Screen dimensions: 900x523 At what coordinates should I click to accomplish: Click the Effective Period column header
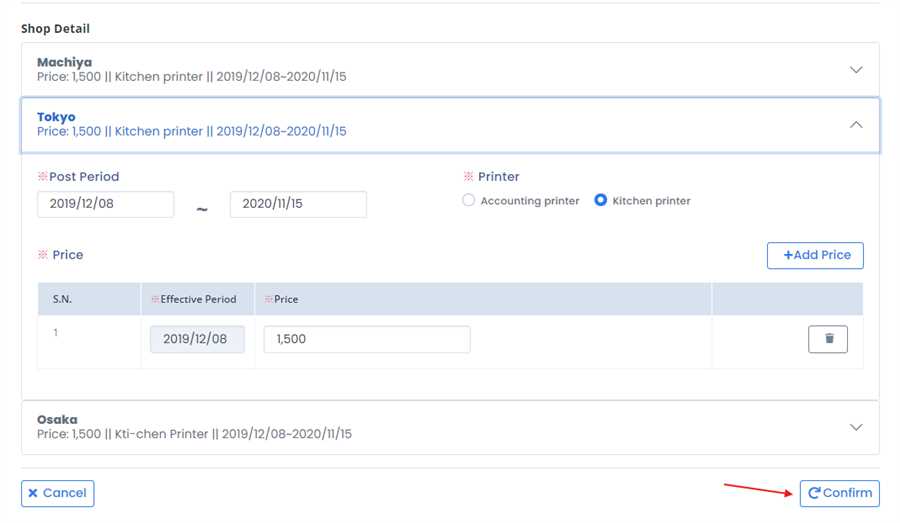[197, 299]
